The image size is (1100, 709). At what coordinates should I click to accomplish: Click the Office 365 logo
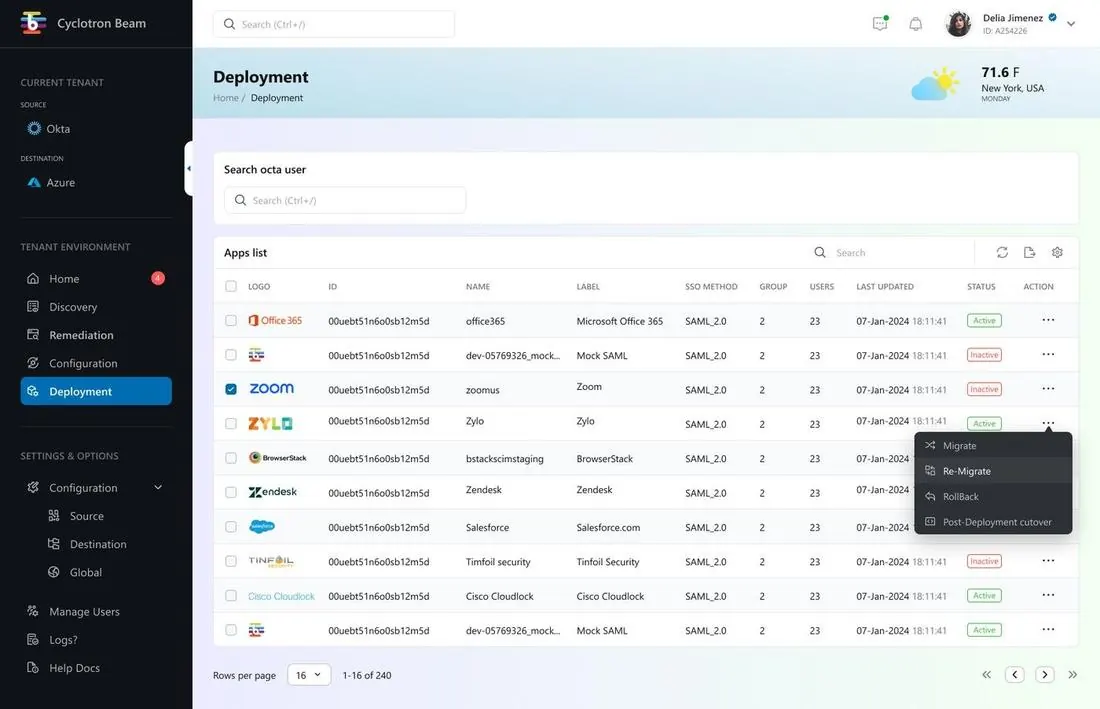pyautogui.click(x=275, y=320)
